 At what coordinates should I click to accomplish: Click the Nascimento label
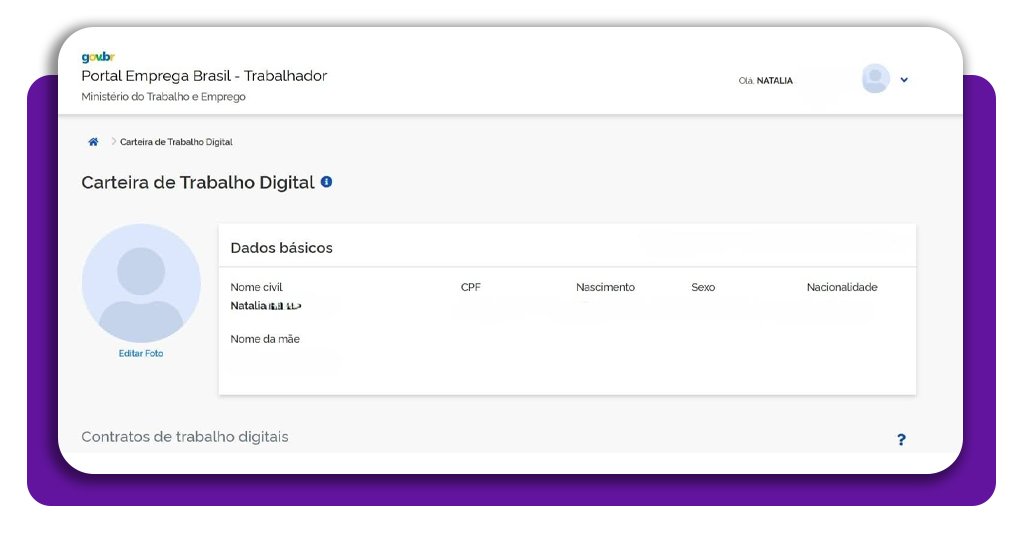605,287
